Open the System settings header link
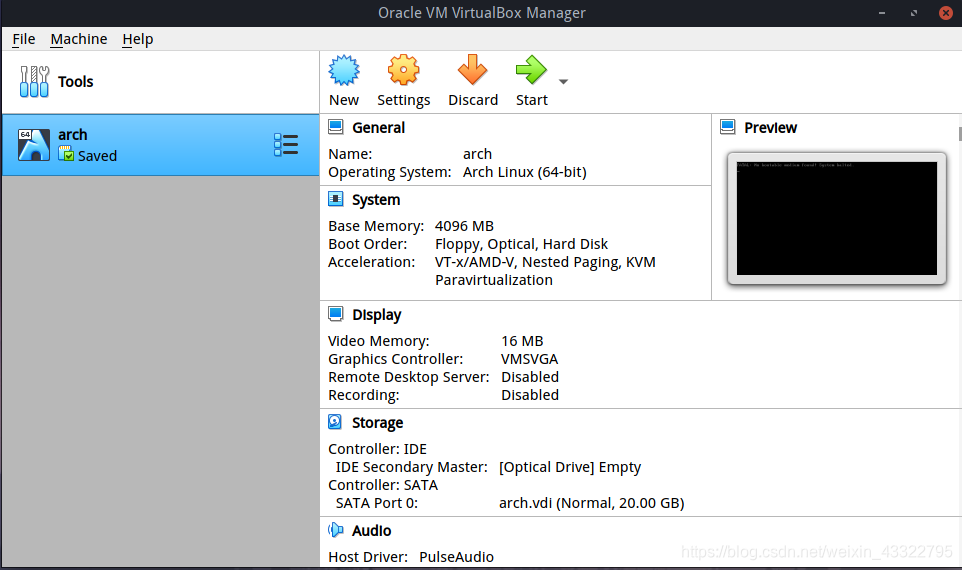Screen dimensions: 962x570 (x=376, y=200)
